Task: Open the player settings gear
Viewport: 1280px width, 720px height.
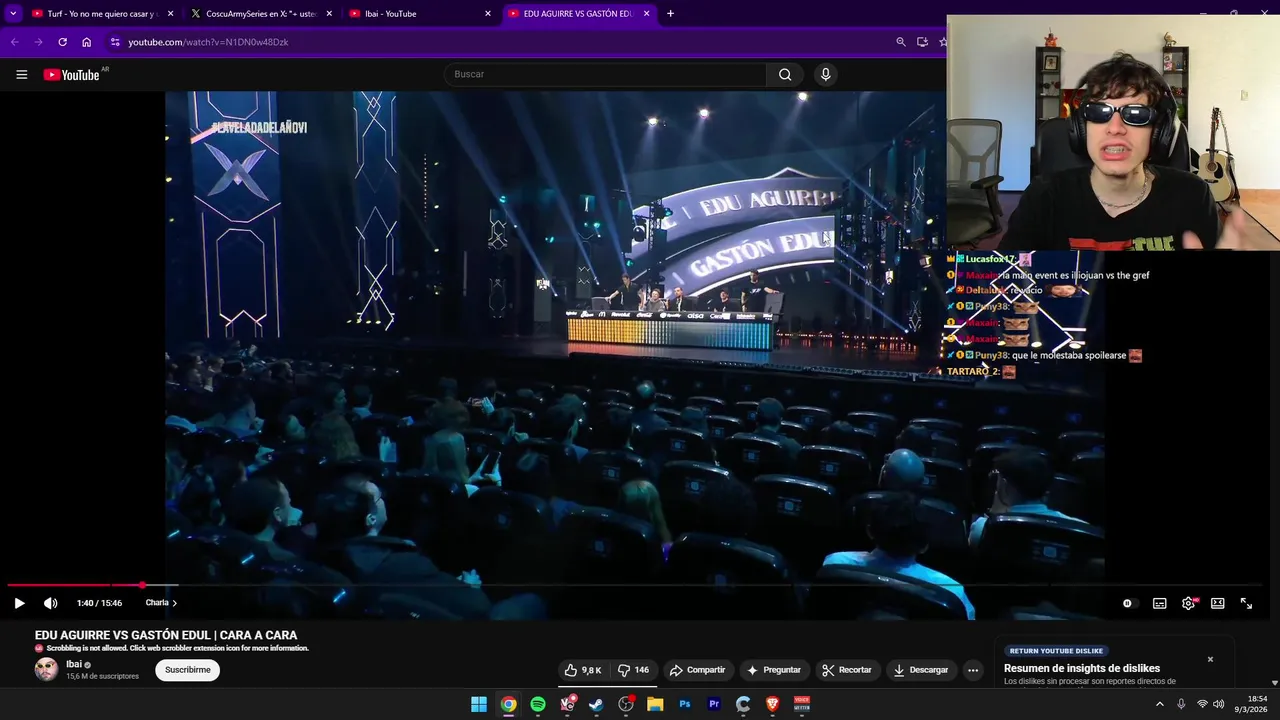Action: (x=1188, y=603)
